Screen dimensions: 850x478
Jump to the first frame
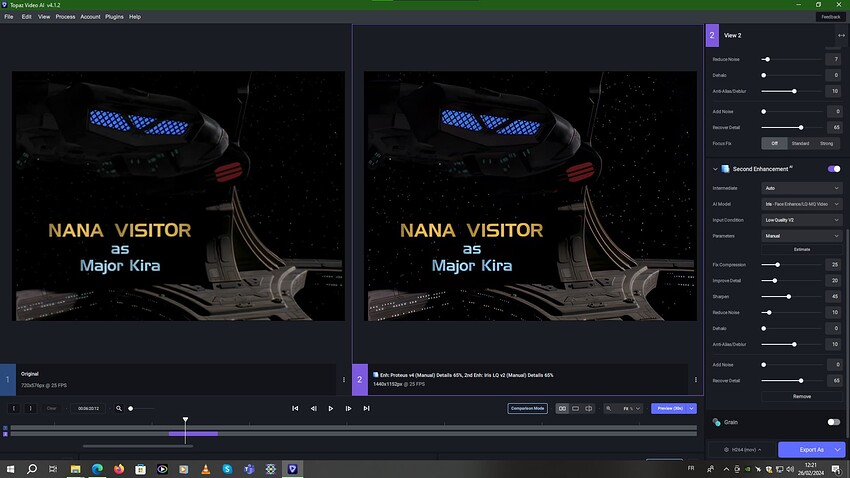pos(295,408)
